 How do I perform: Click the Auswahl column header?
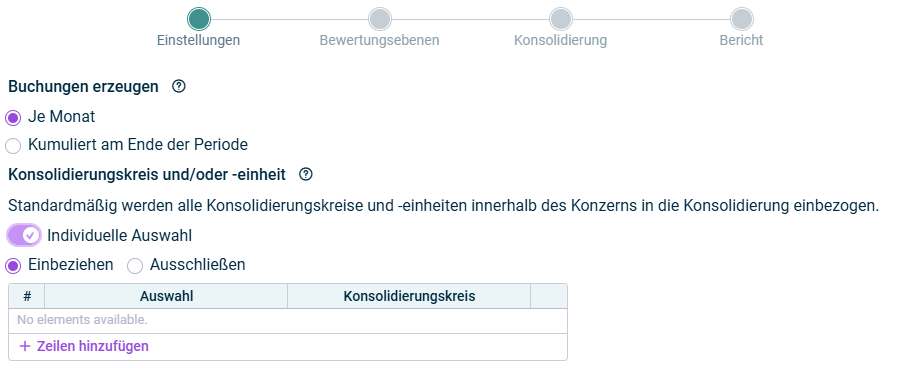click(166, 296)
